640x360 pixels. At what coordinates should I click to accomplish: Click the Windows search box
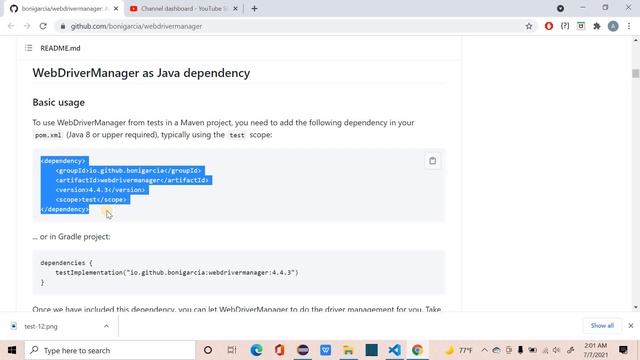pos(110,350)
